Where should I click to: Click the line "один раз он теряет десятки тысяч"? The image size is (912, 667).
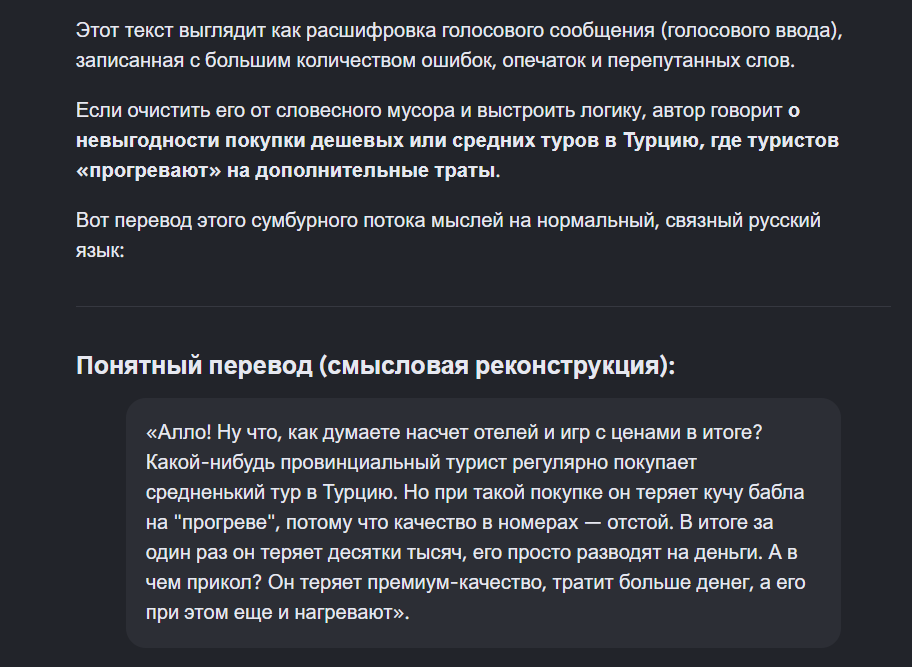point(306,552)
